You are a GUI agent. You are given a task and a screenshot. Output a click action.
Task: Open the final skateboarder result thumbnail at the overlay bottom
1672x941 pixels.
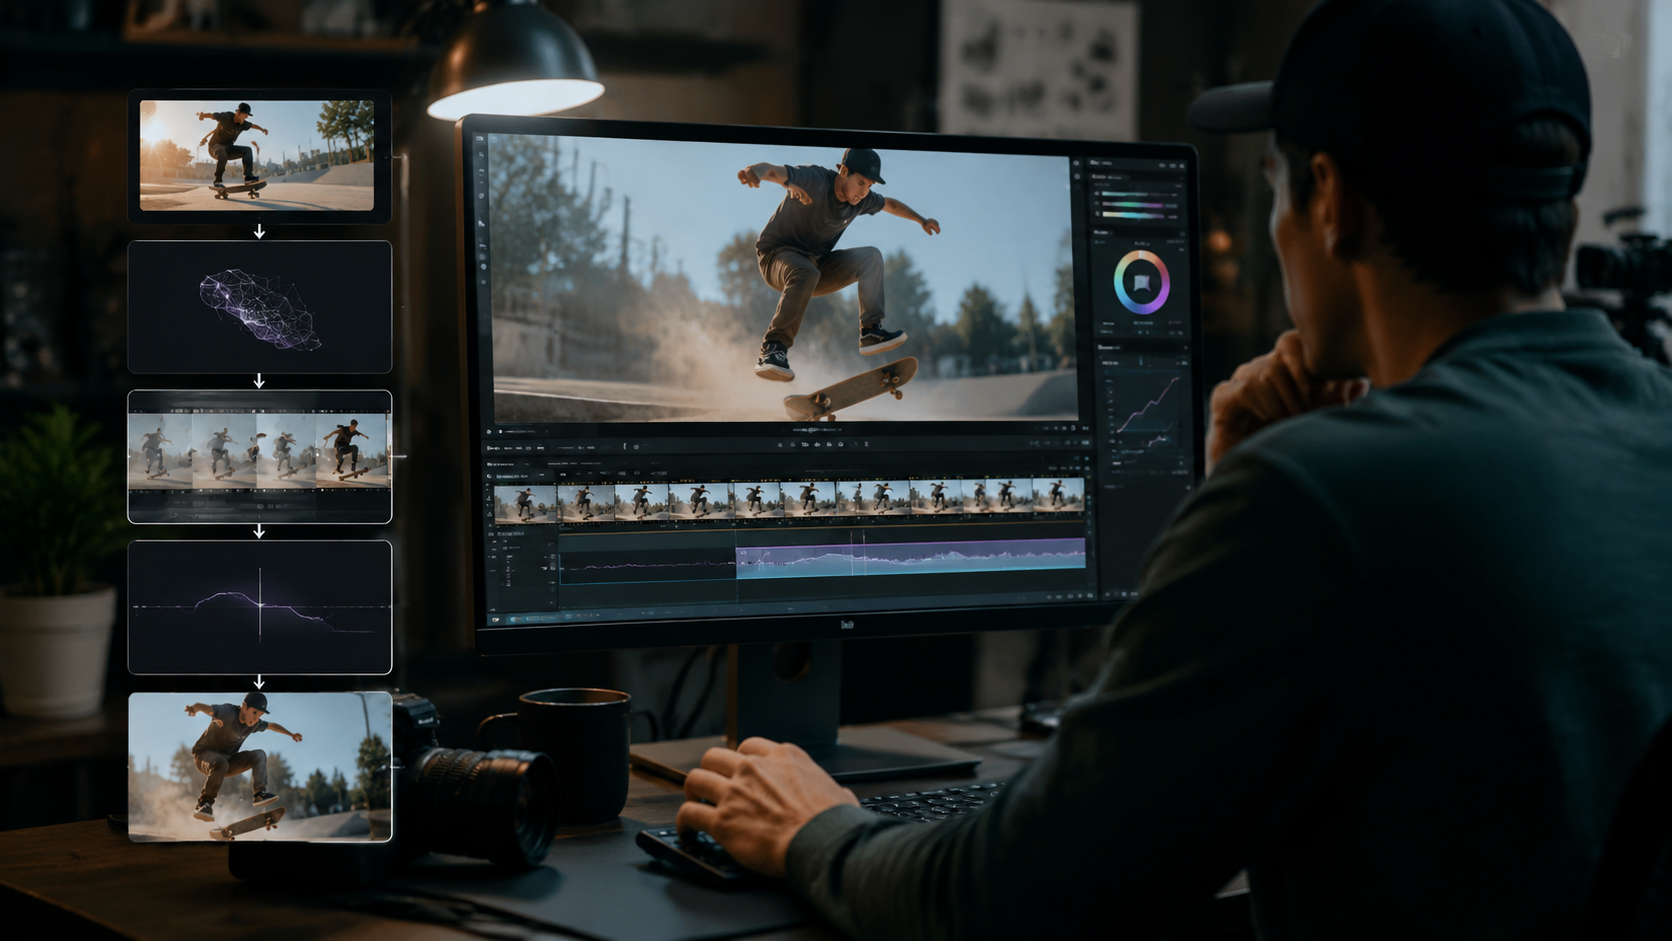pyautogui.click(x=260, y=766)
